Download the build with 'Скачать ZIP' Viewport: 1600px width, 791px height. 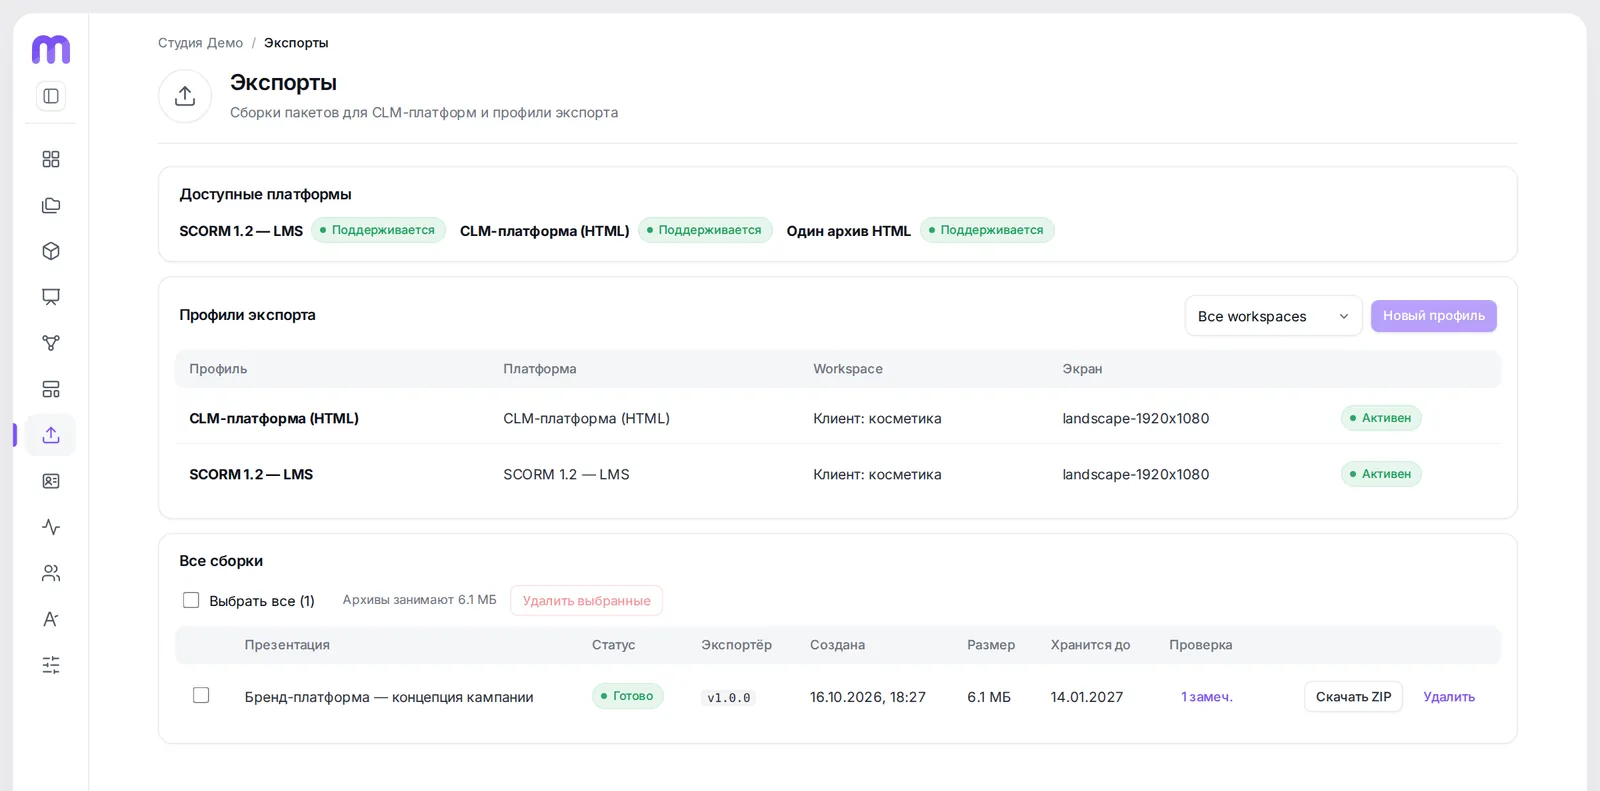(1353, 697)
